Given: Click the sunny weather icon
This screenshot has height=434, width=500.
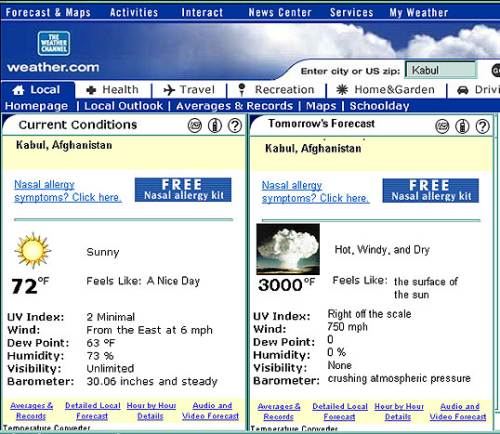Looking at the screenshot, I should (33, 250).
